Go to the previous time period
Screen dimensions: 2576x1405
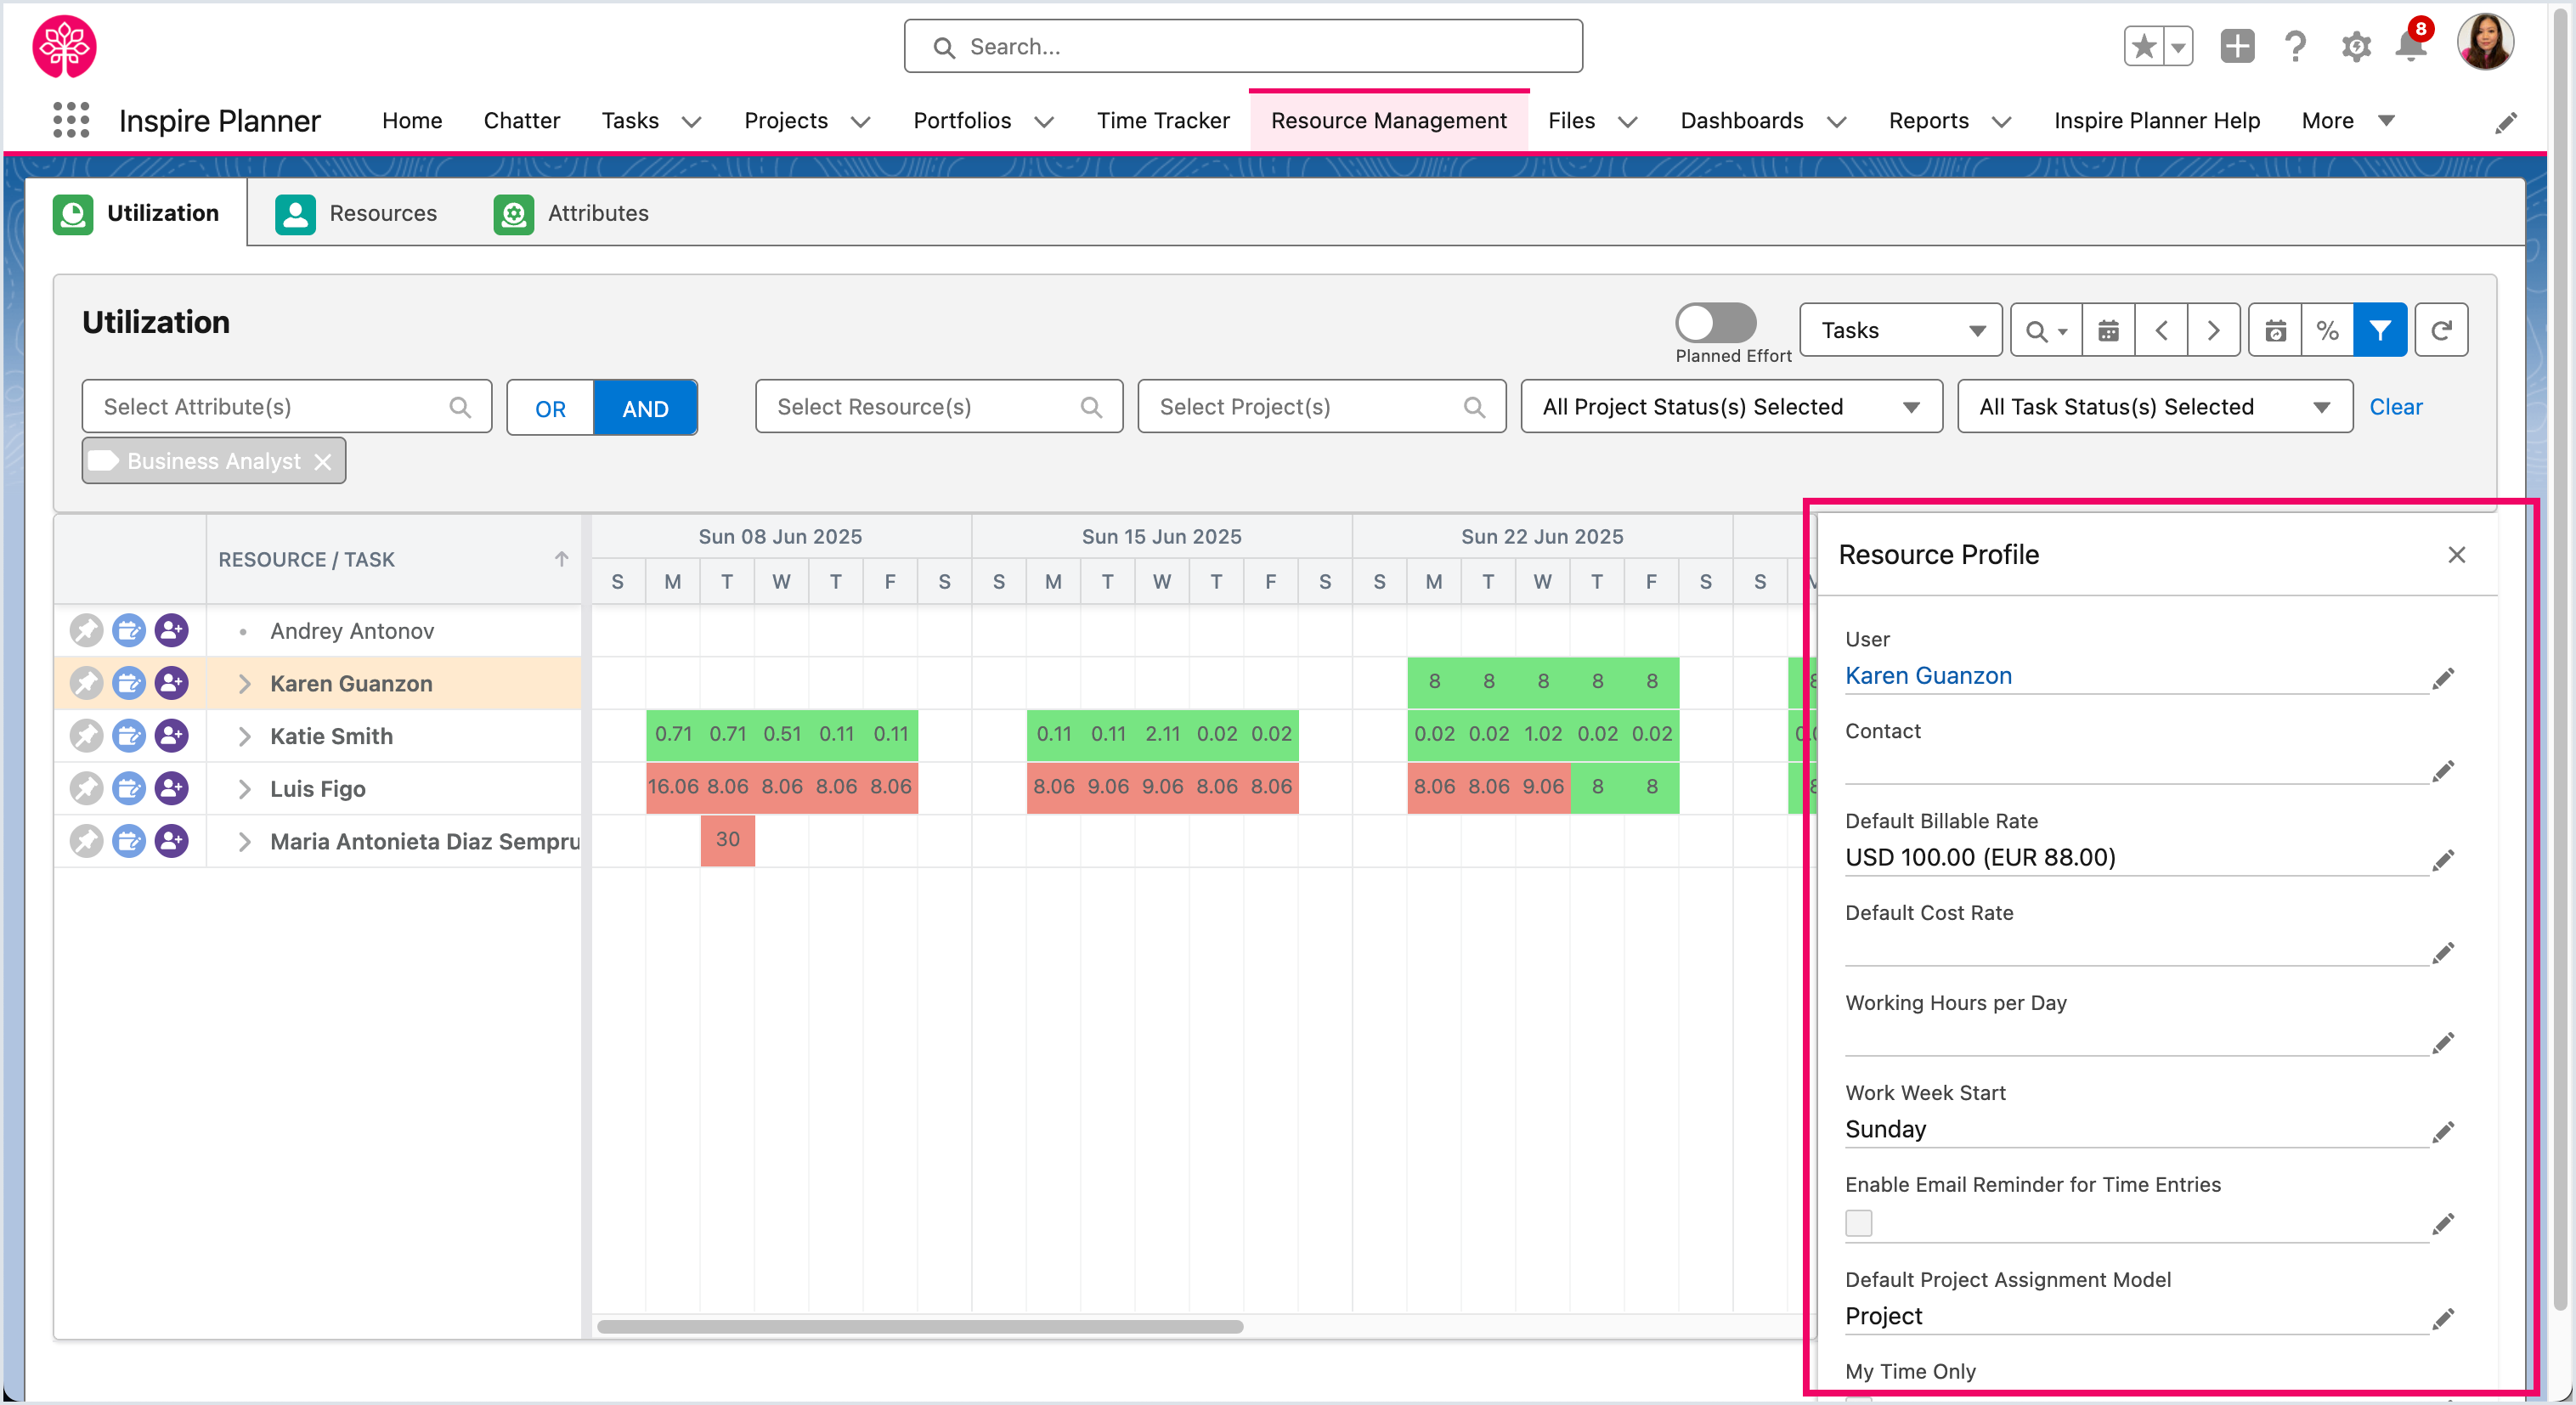(2161, 330)
